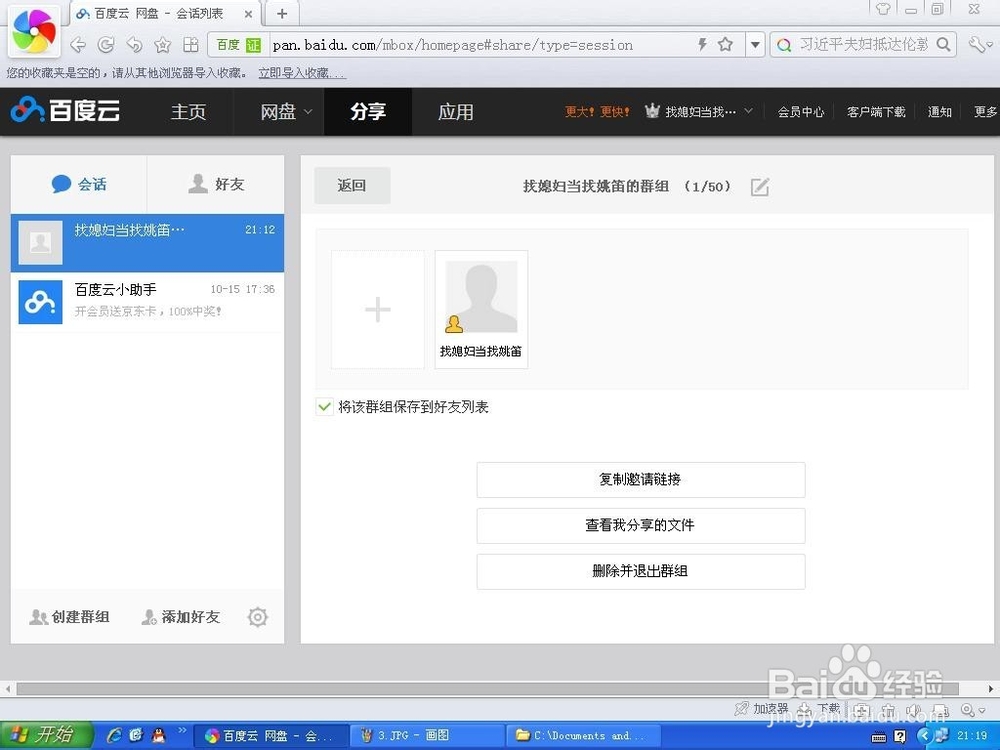1000x750 pixels.
Task: Click the plus tile to invite a member
Action: point(377,310)
